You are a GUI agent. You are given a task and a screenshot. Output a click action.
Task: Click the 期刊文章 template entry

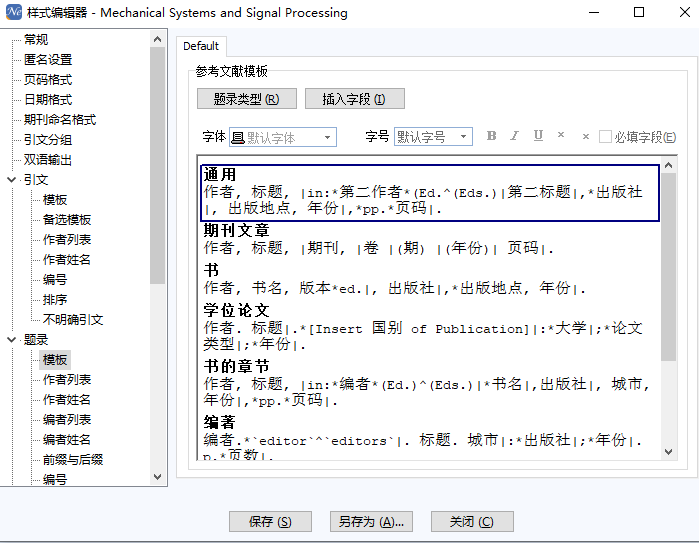[236, 230]
